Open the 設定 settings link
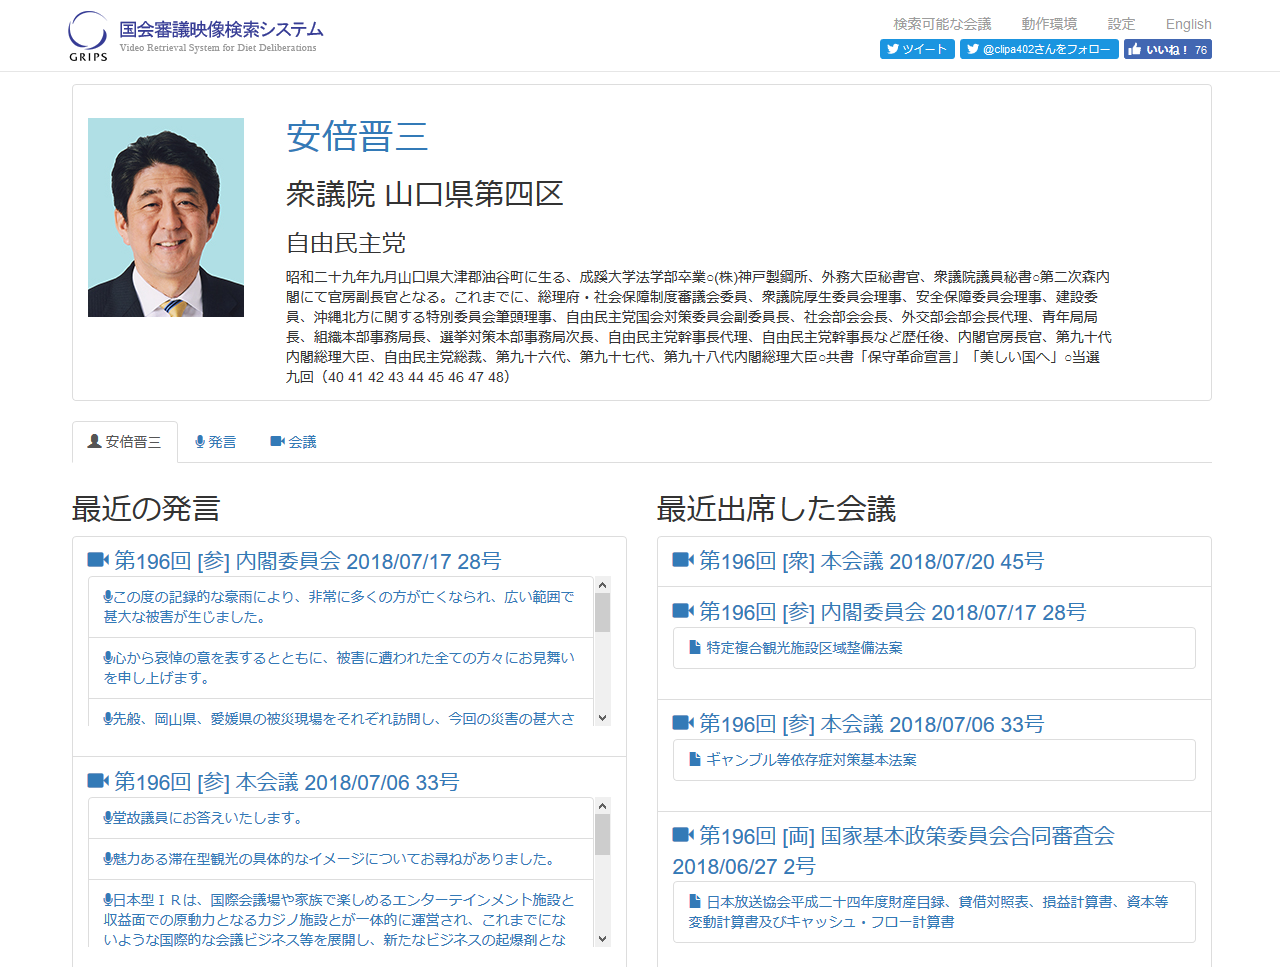 point(1121,24)
